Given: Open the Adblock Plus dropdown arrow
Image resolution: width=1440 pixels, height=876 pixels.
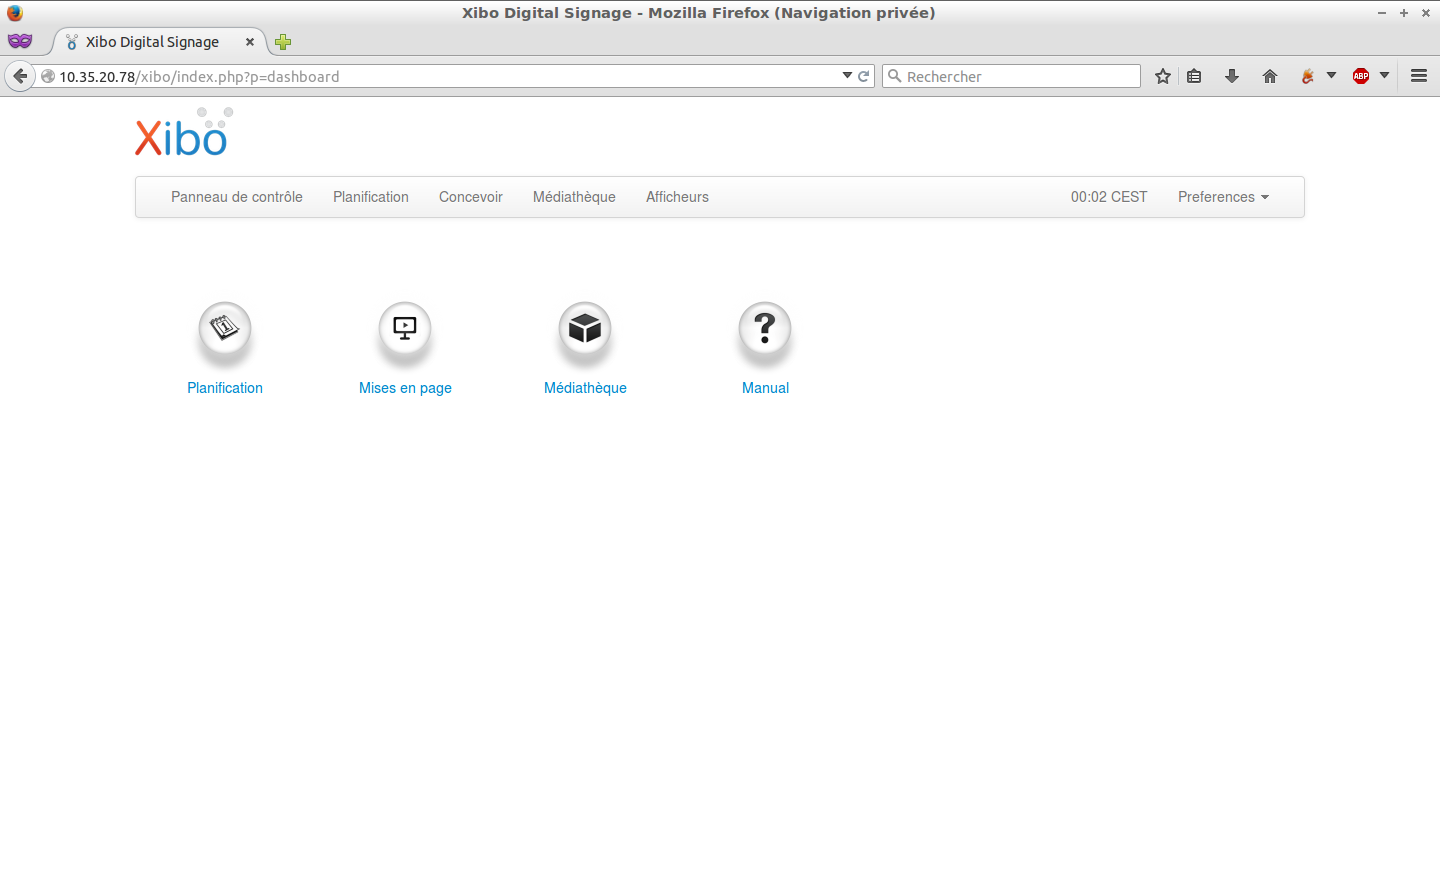Looking at the screenshot, I should pos(1384,76).
